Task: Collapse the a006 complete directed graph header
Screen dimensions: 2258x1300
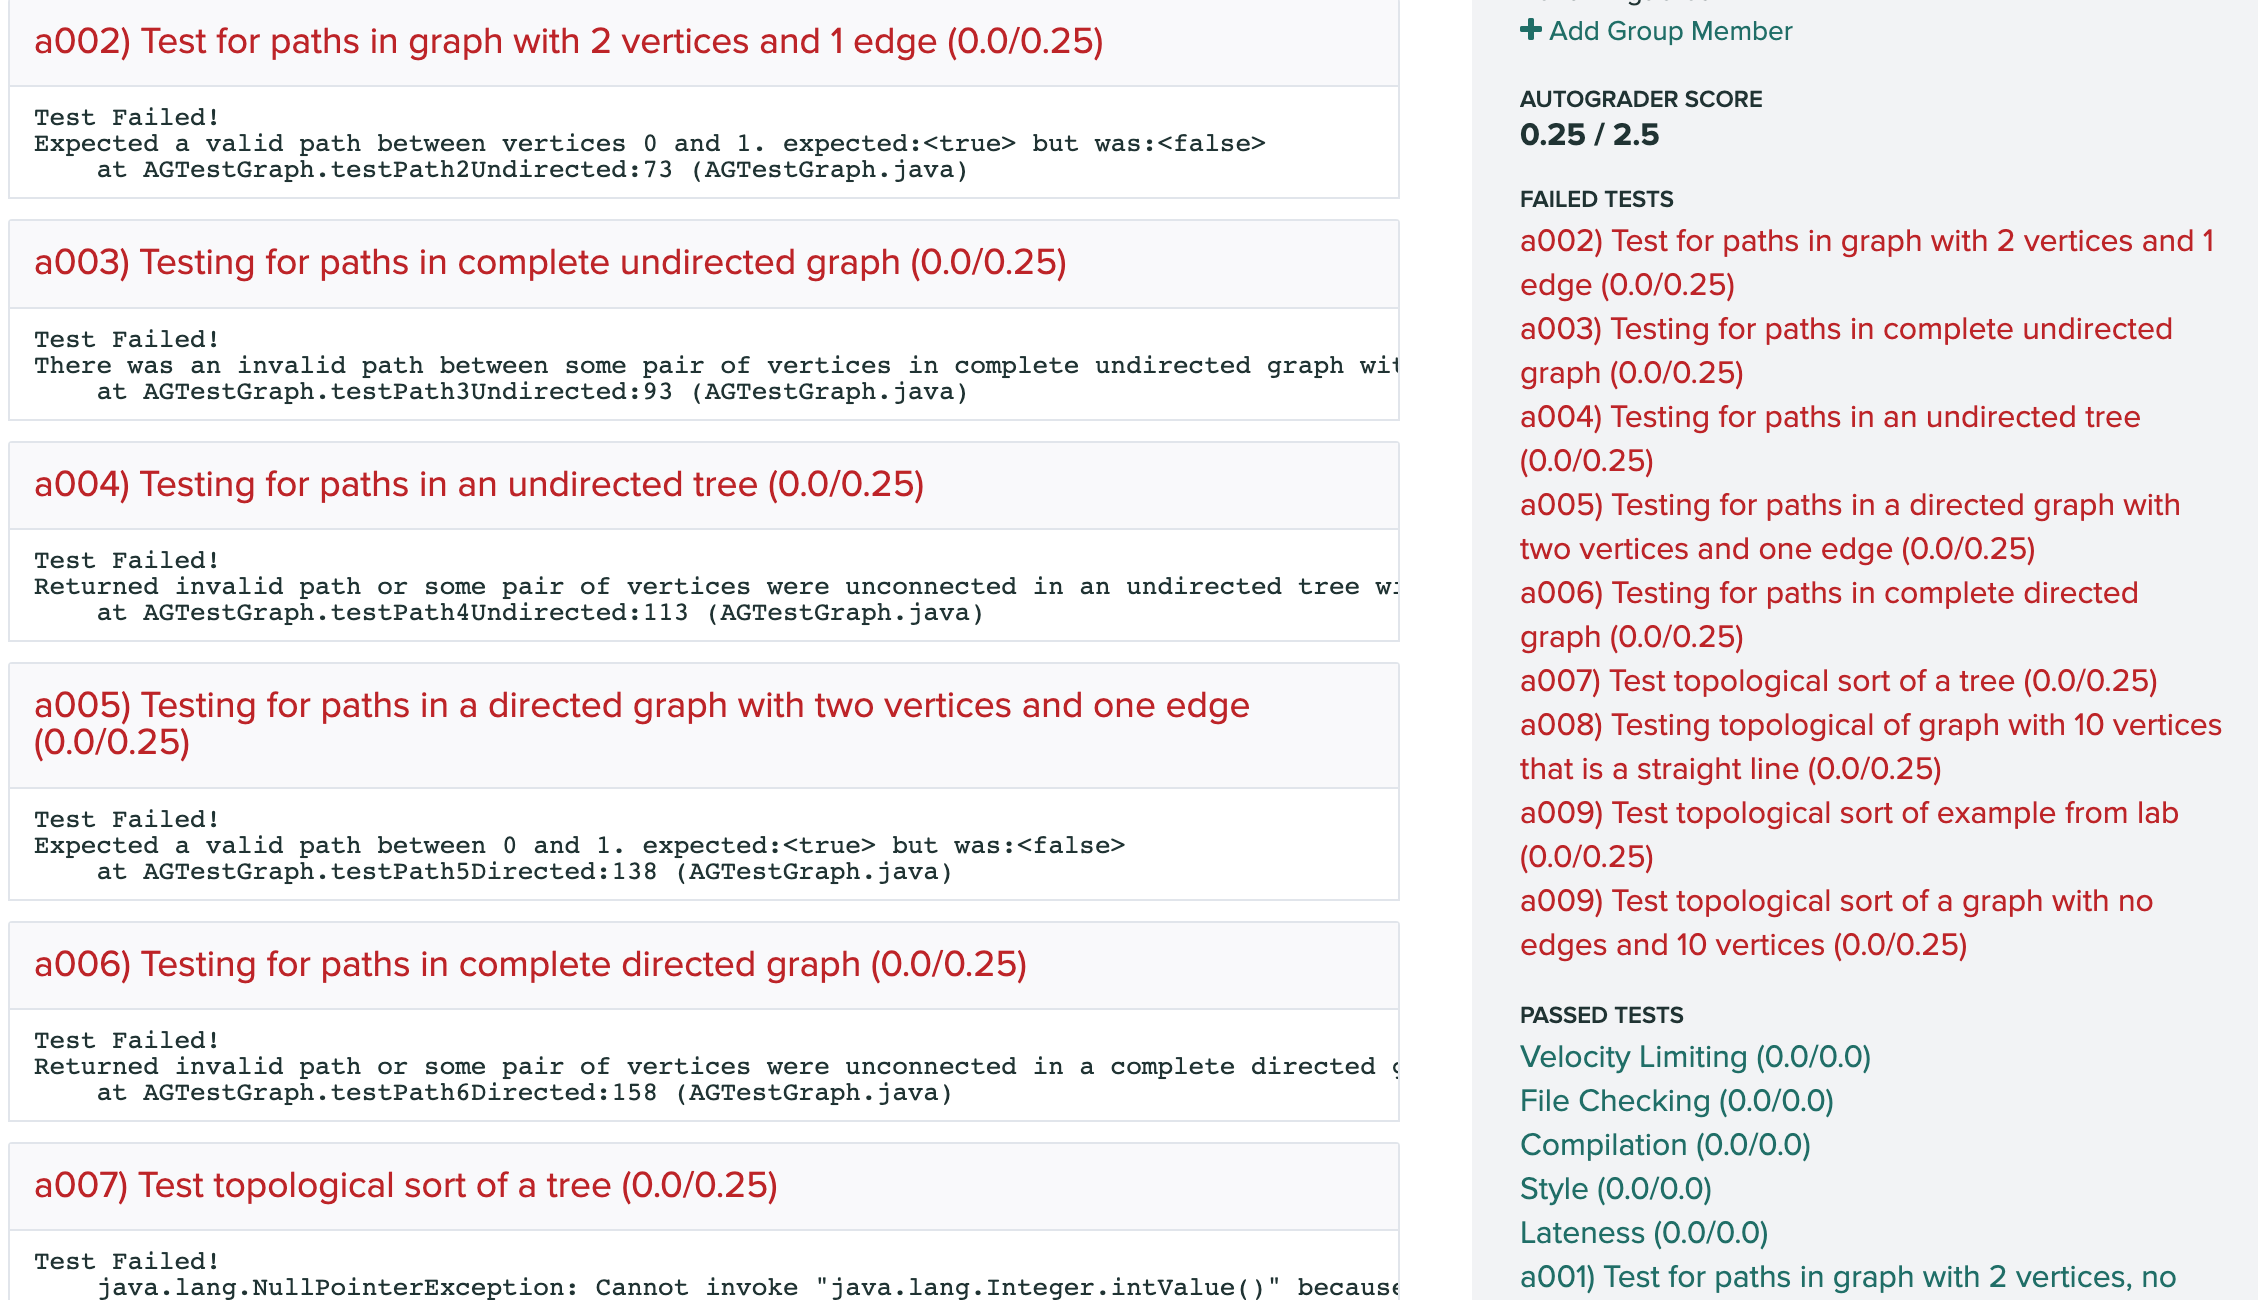Action: [530, 965]
